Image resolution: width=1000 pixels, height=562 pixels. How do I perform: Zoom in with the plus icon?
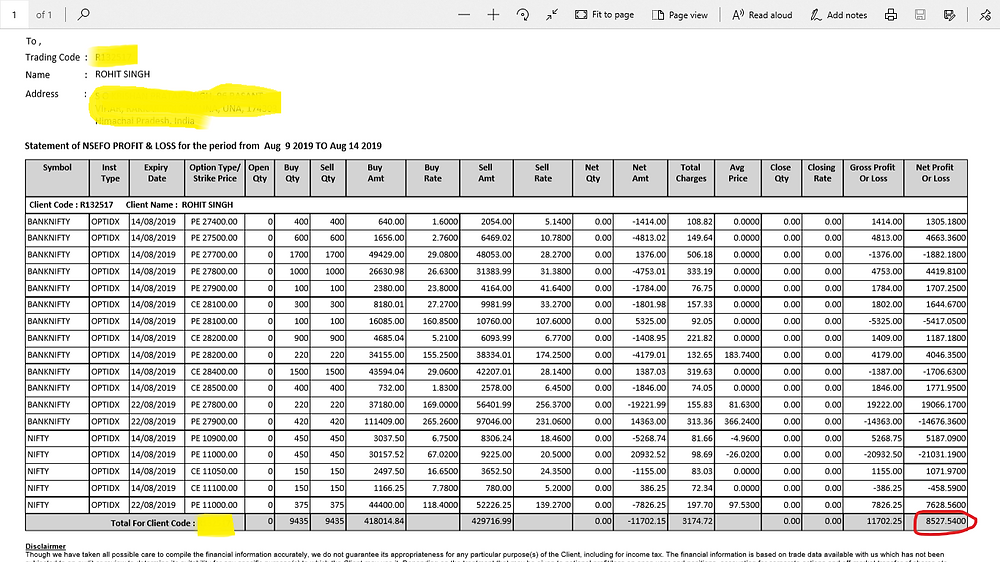[x=493, y=15]
